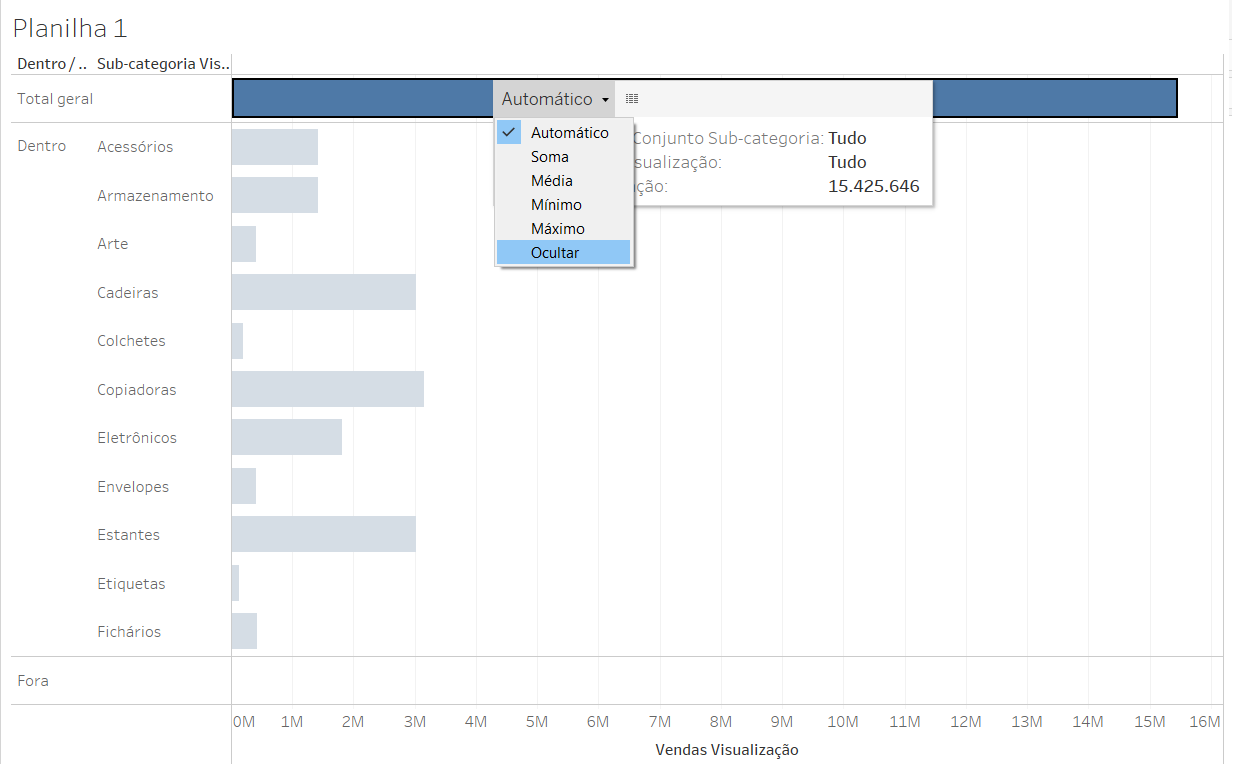Open the Automático totals dropdown
The image size is (1233, 764).
555,99
